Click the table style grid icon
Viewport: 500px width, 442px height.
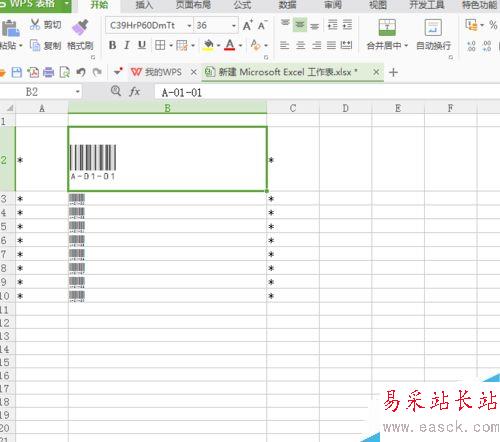(182, 45)
